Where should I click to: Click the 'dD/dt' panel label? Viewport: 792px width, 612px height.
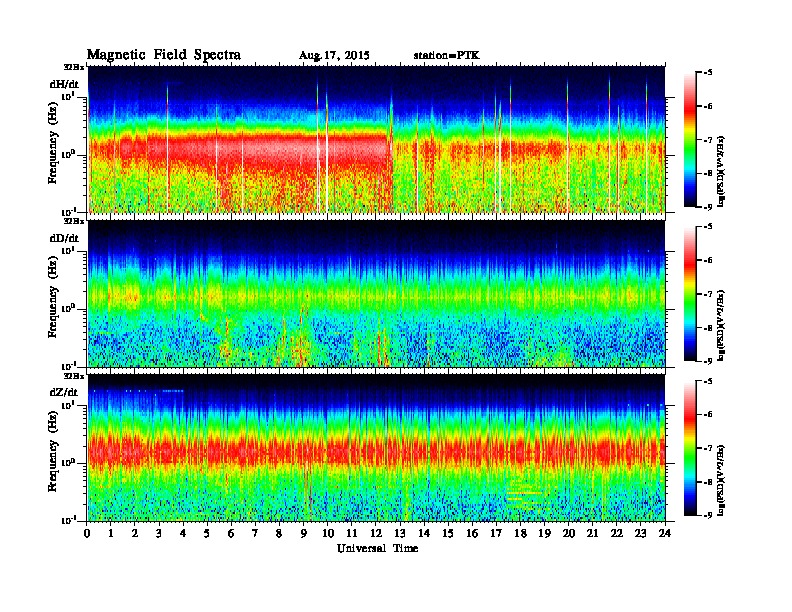[x=64, y=238]
